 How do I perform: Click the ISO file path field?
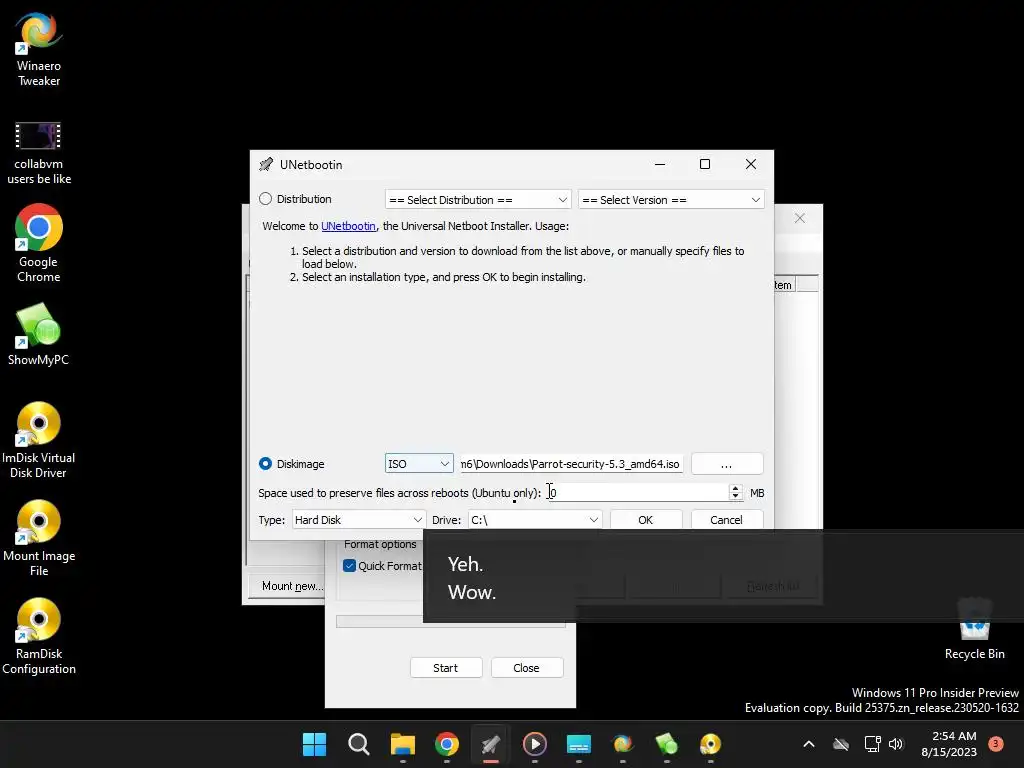point(571,464)
